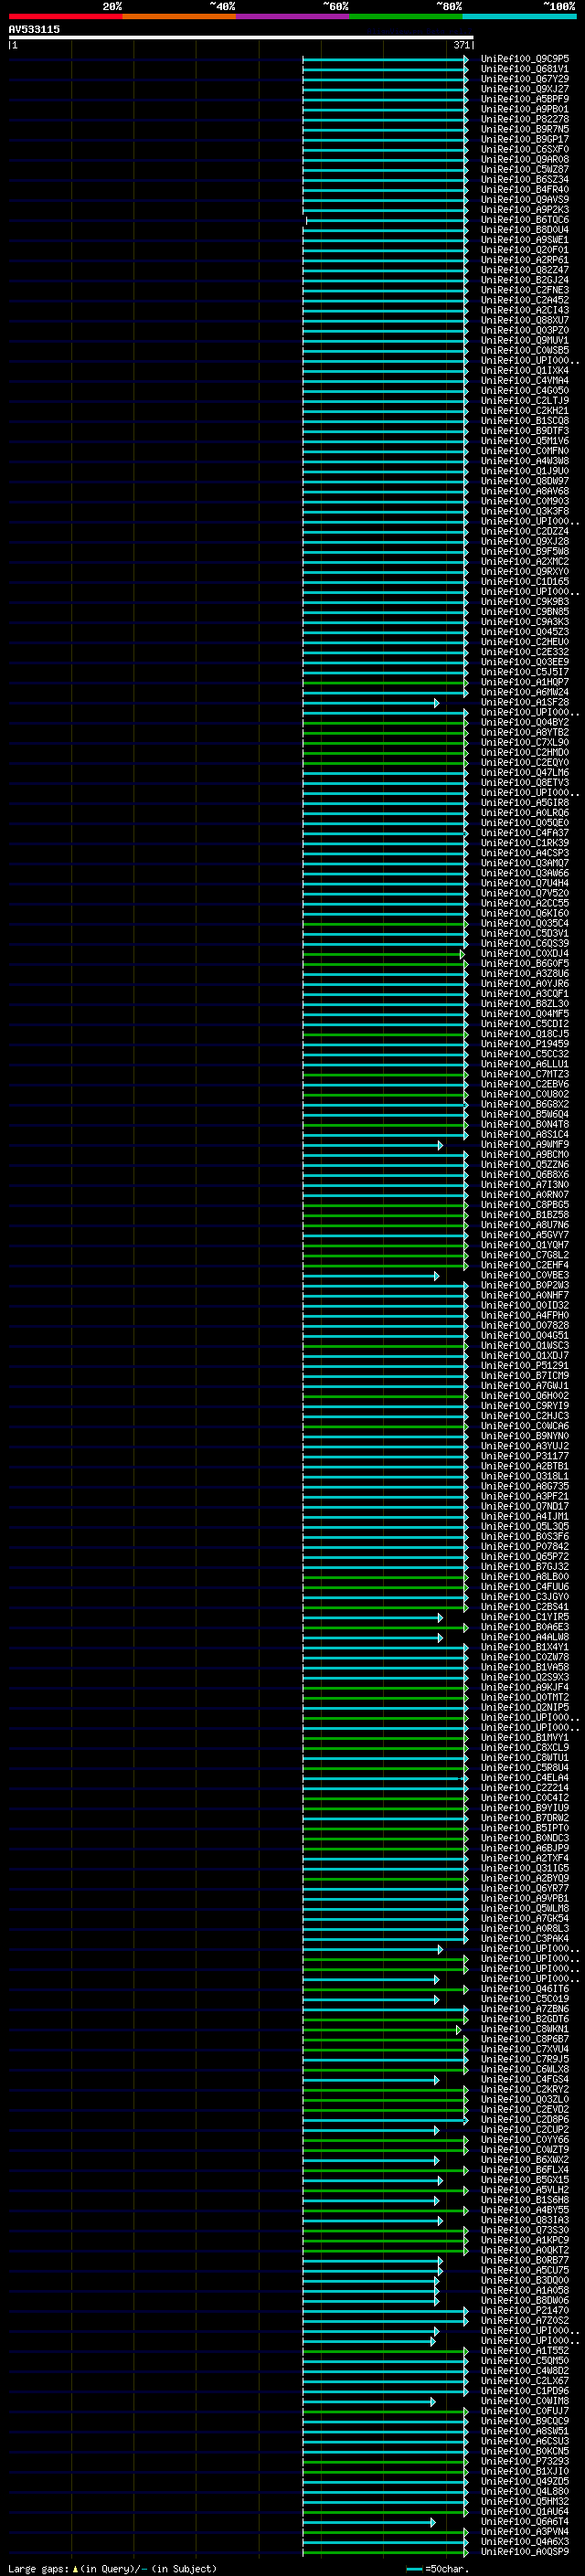
Task: Click label UniRef100_P21470
Action: point(524,2310)
